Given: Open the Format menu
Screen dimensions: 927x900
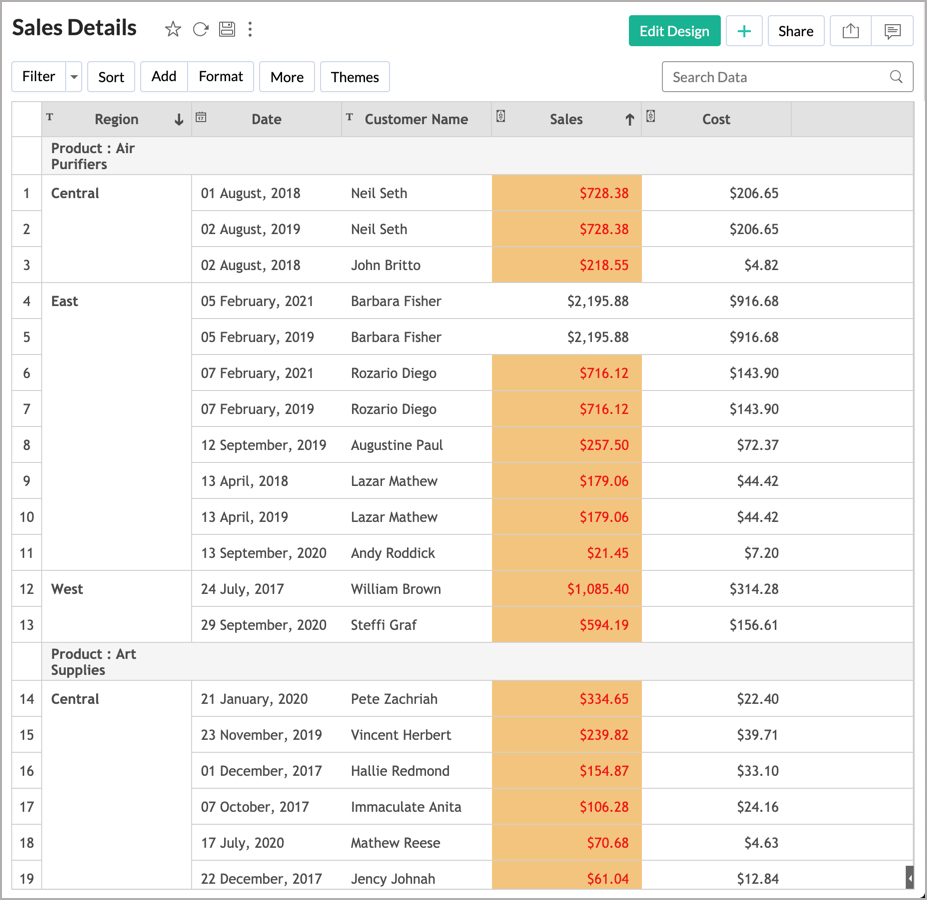Looking at the screenshot, I should 220,76.
